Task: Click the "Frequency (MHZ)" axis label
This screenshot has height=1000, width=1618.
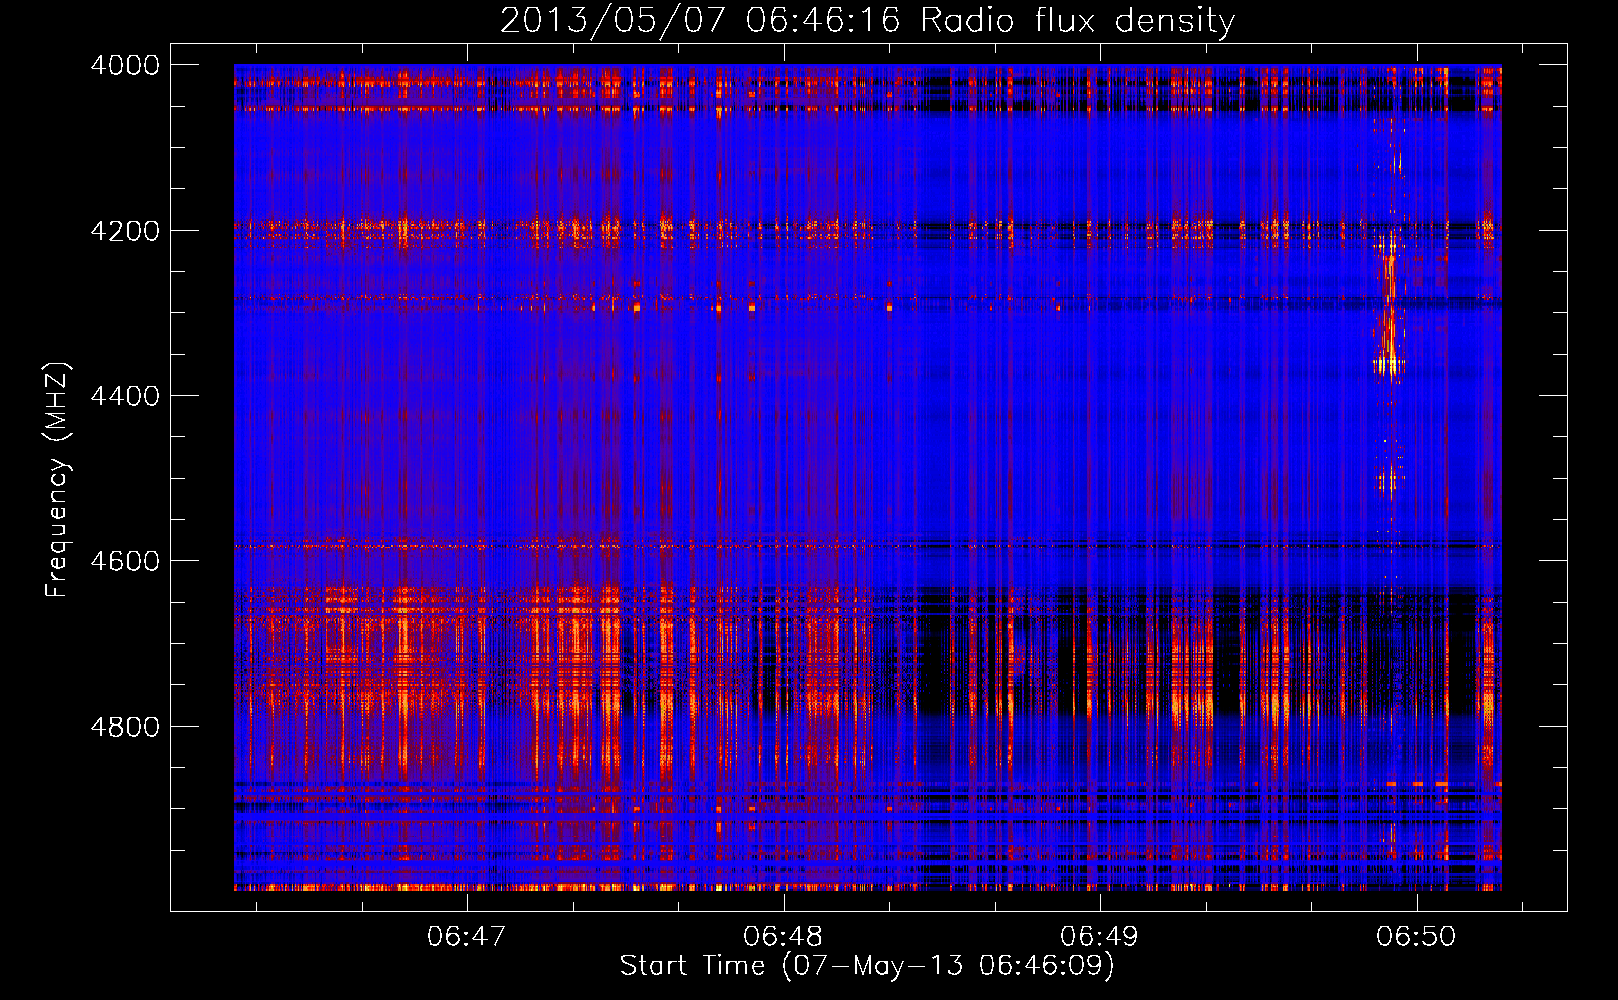Action: pos(57,480)
